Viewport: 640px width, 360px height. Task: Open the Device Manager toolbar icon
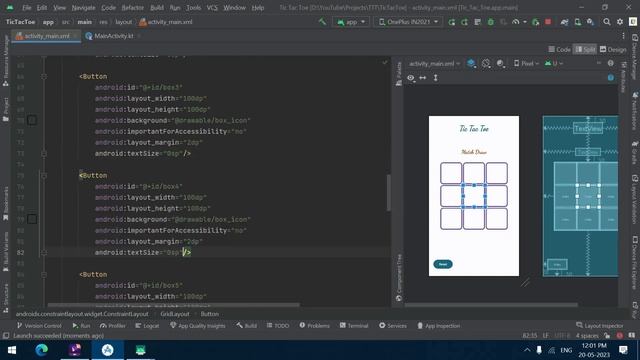[x=578, y=22]
